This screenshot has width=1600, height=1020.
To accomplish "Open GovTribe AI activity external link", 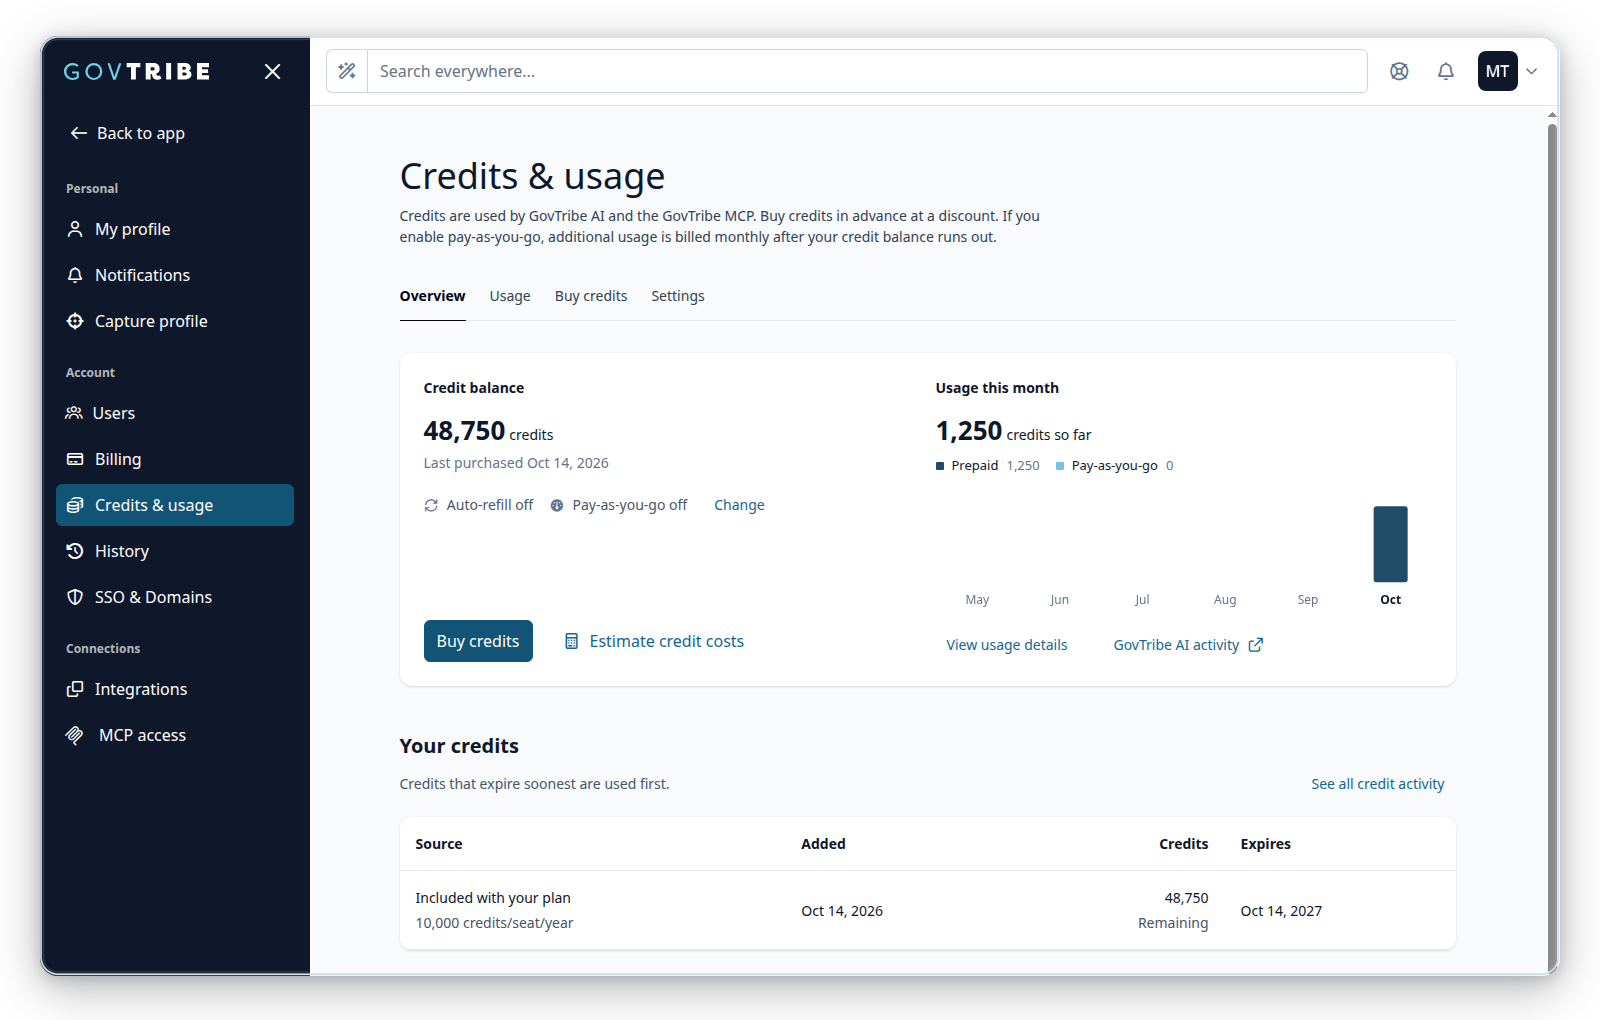I will (1188, 645).
